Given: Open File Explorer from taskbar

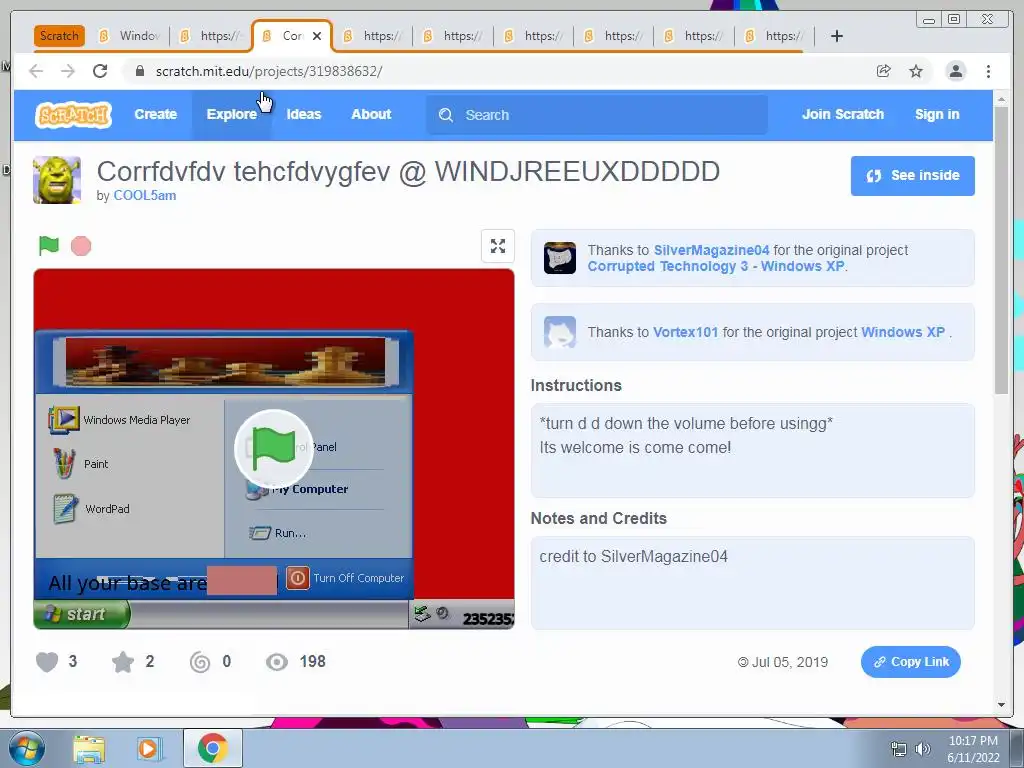Looking at the screenshot, I should point(89,749).
